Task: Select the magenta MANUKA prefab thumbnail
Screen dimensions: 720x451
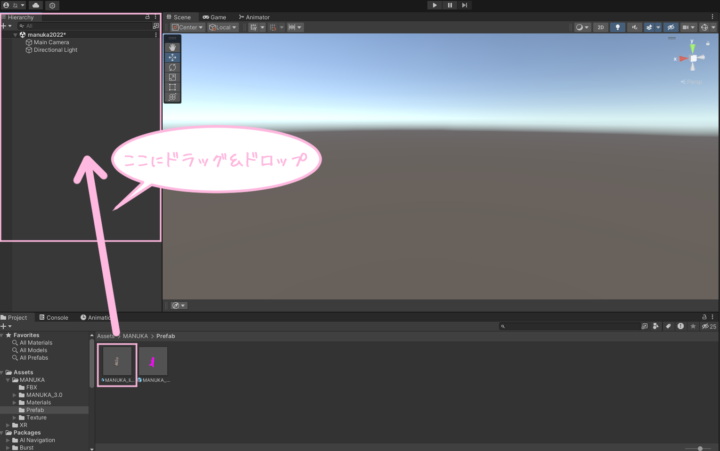Action: click(x=153, y=361)
